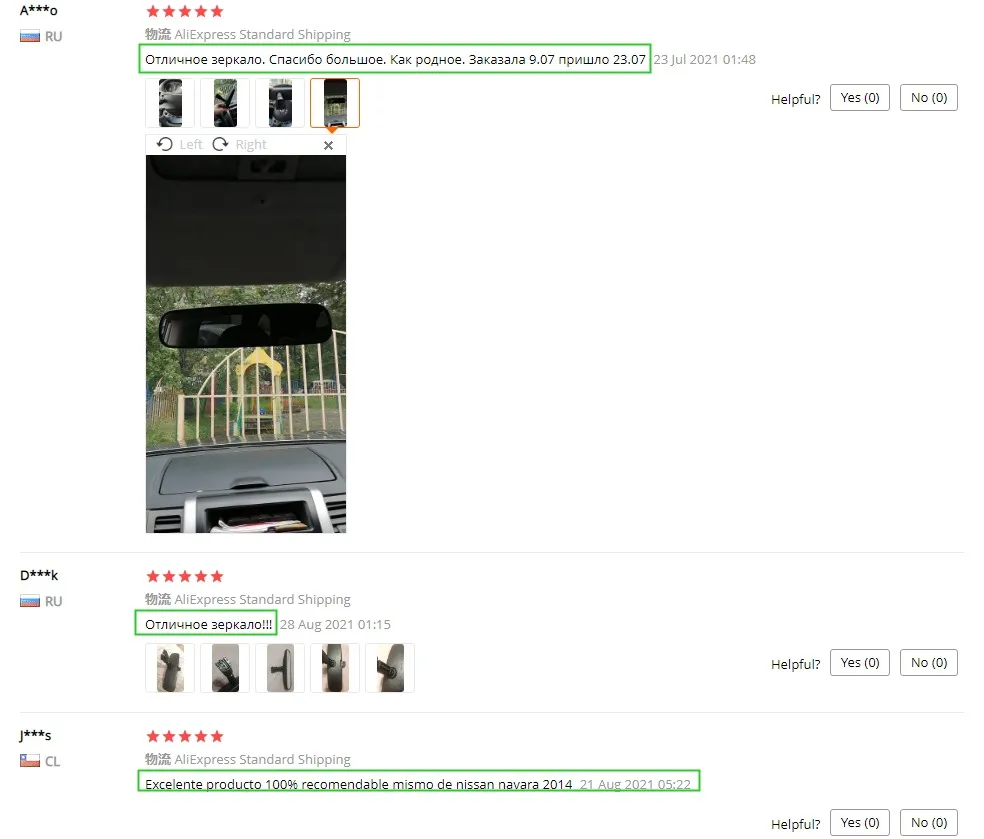Vote No on J***s's review
The width and height of the screenshot is (984, 839).
[x=929, y=823]
